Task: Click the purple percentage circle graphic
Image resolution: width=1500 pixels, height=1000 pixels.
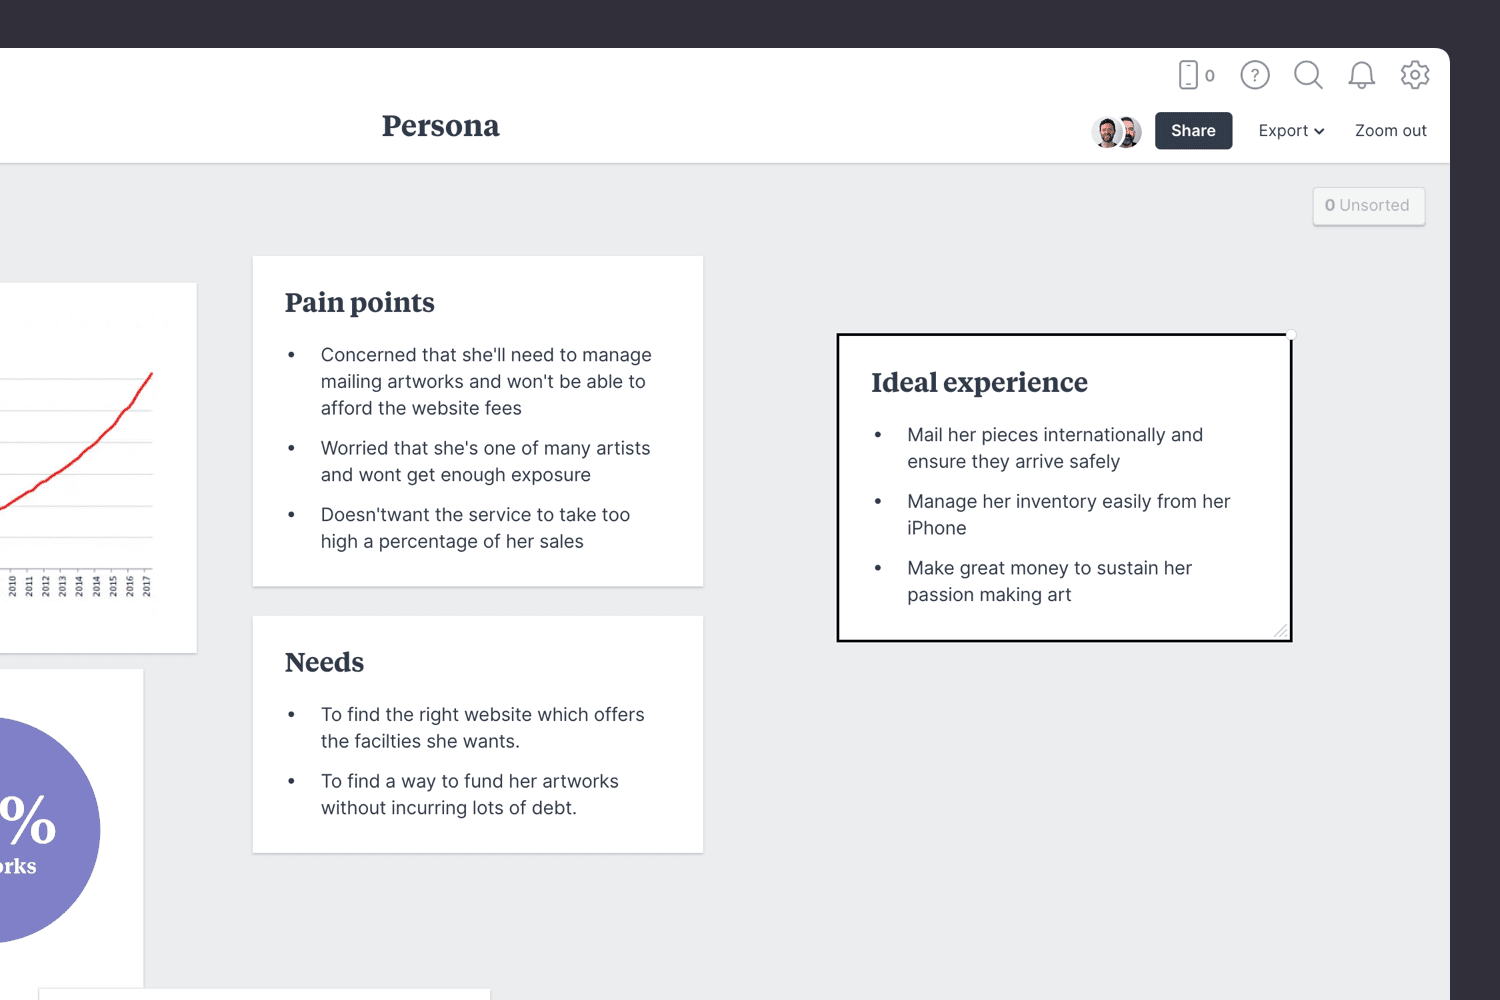Action: (x=40, y=830)
